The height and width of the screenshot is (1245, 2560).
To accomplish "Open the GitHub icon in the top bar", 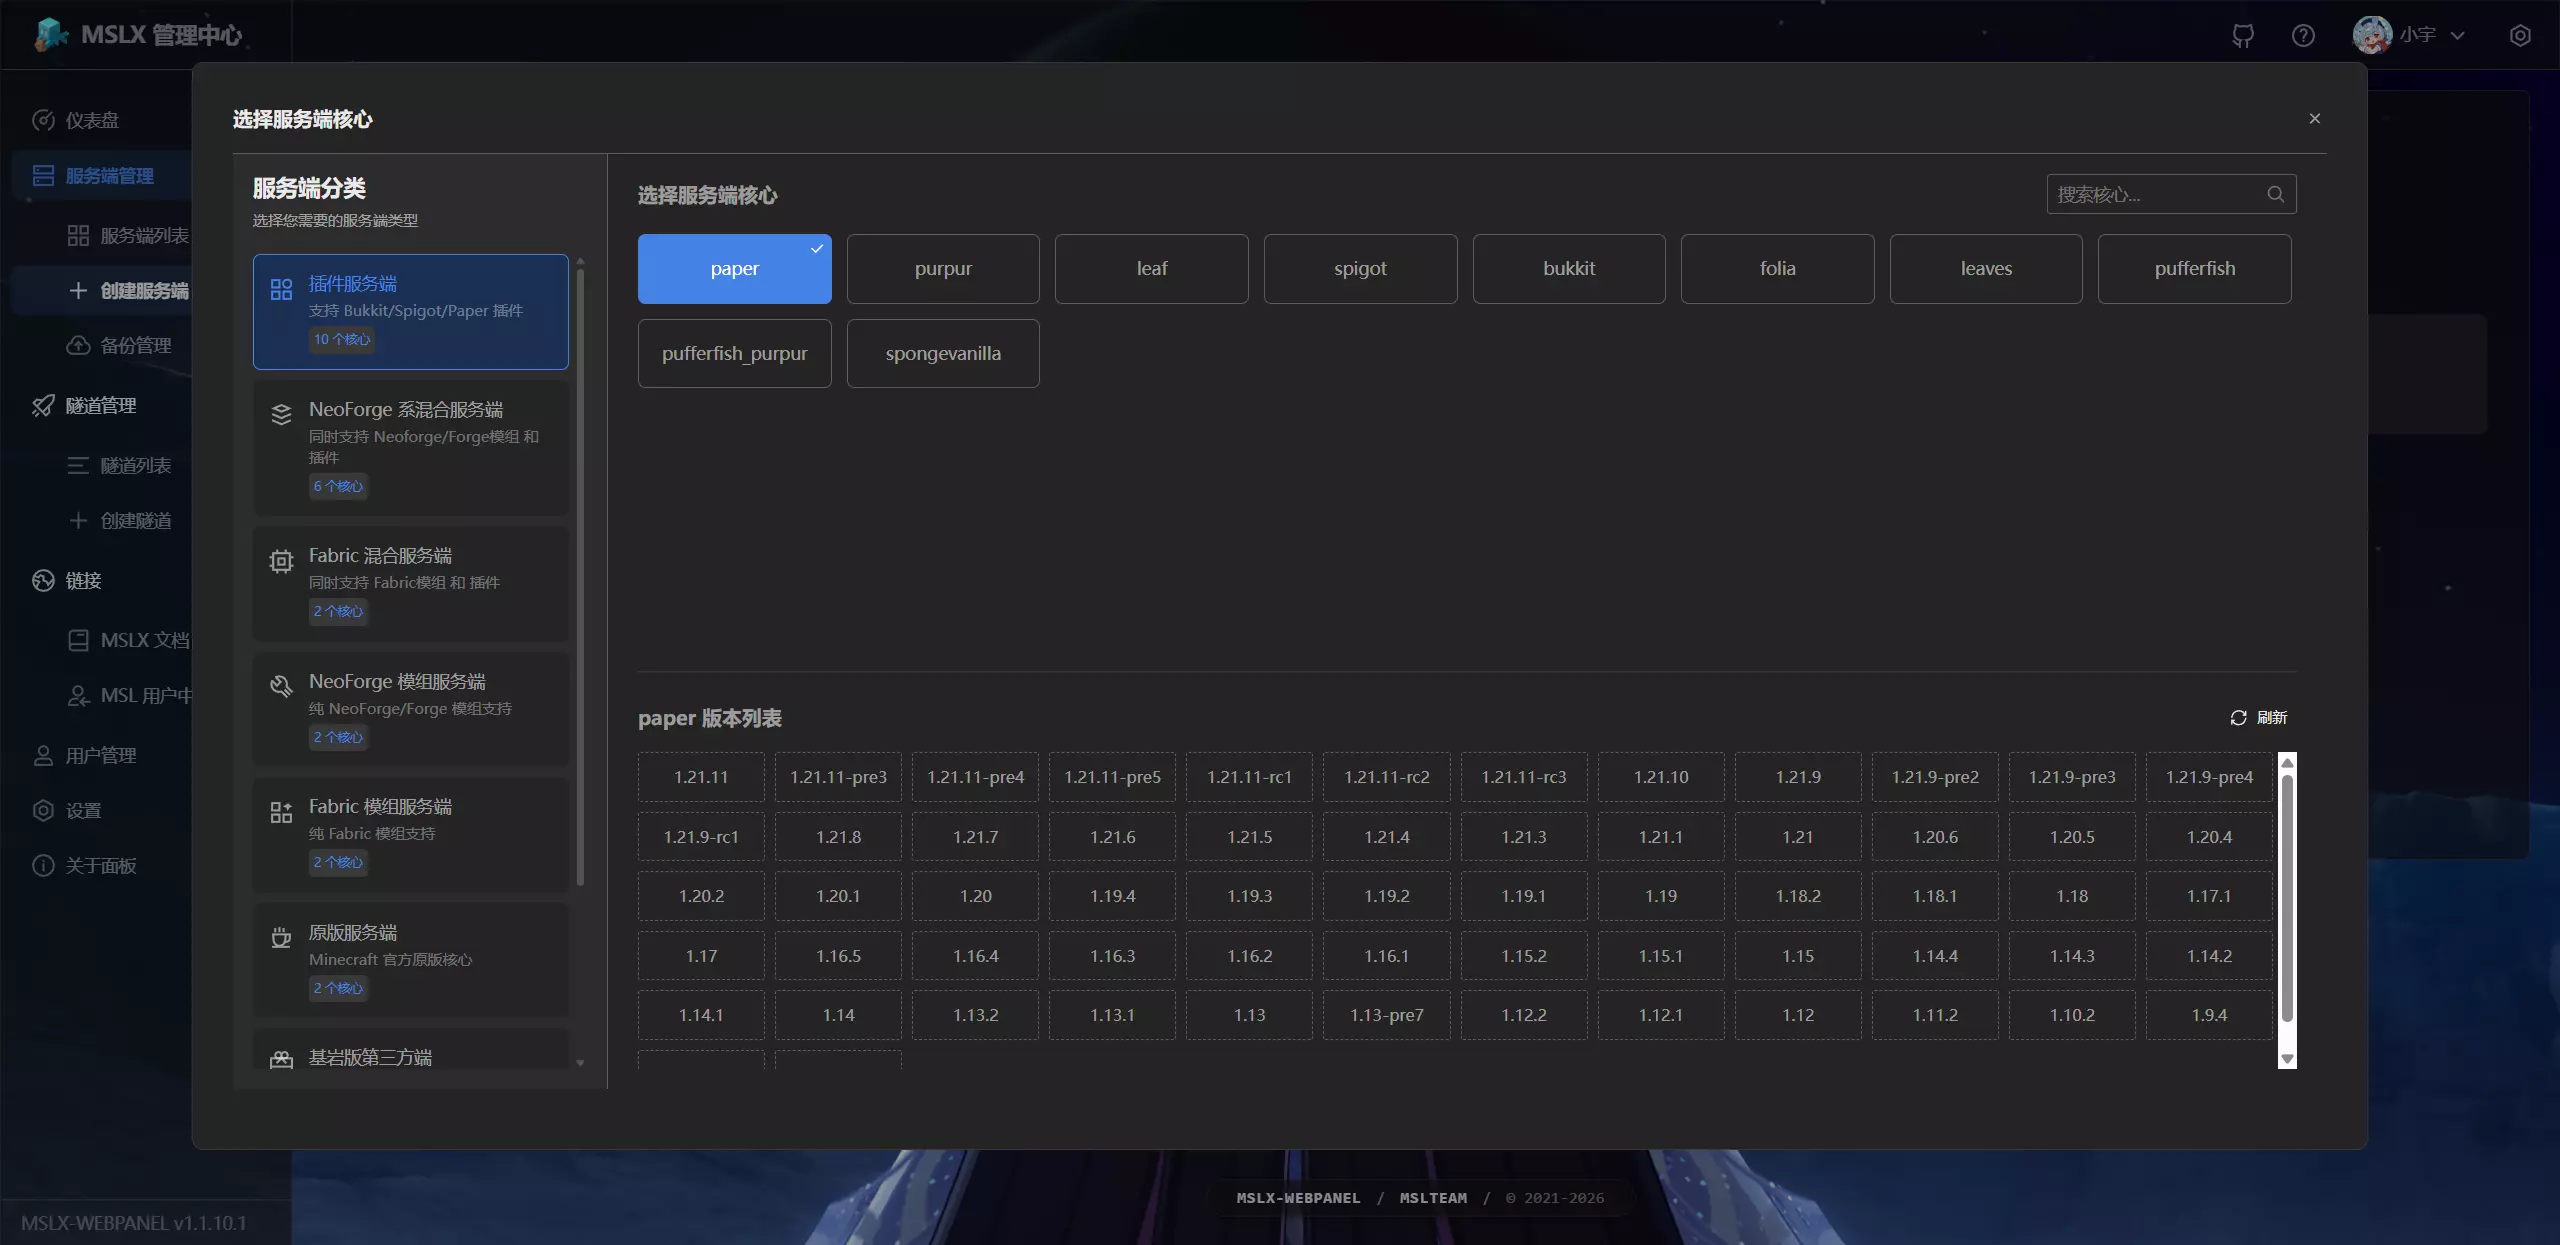I will tap(2243, 36).
